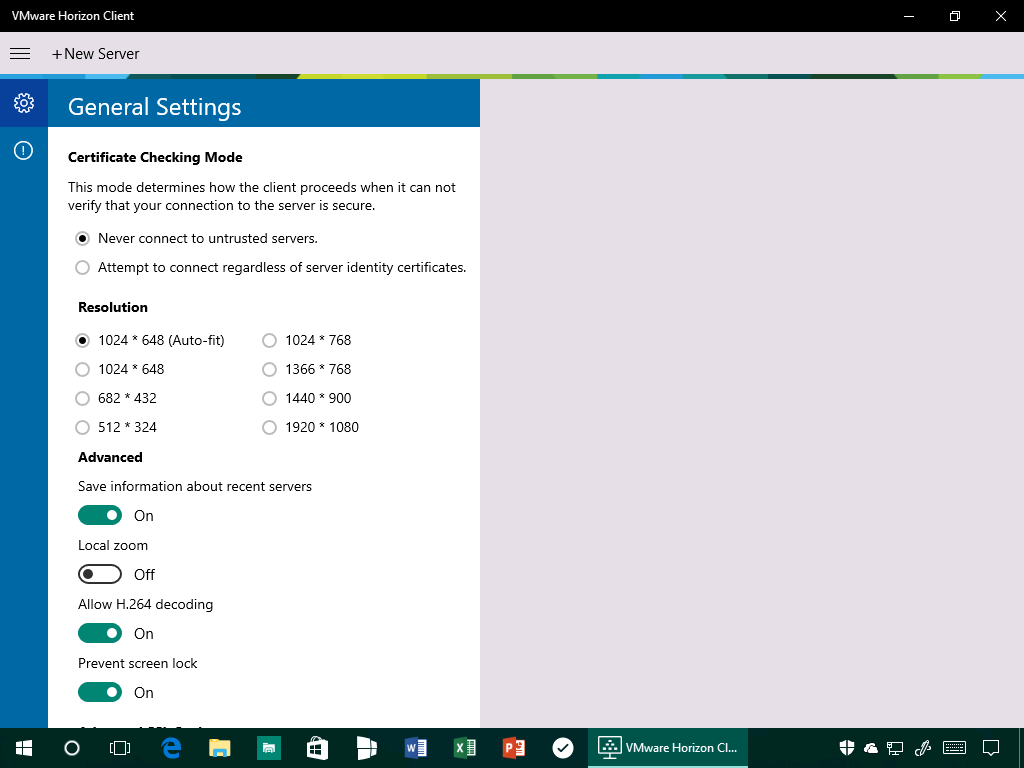Open the checkmark app on taskbar
This screenshot has height=768, width=1024.
click(x=562, y=748)
